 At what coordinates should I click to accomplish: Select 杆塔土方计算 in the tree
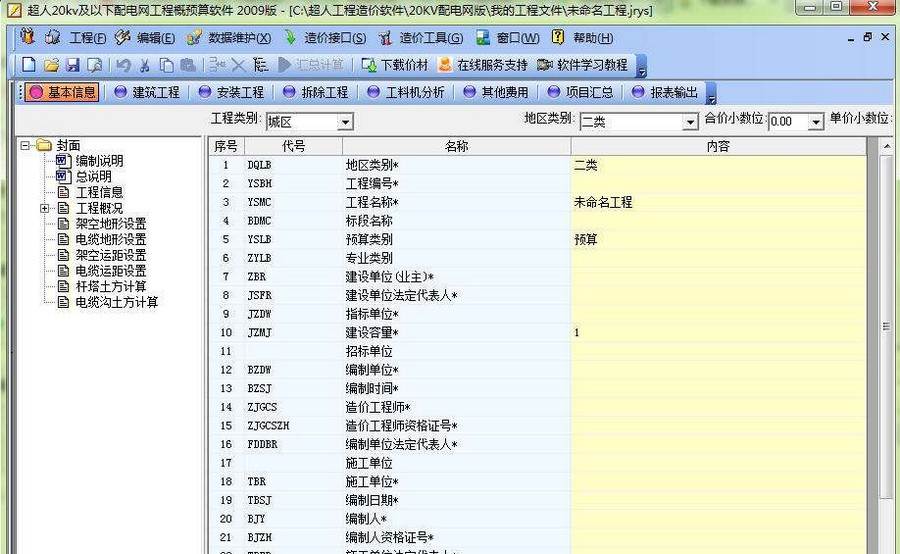(111, 286)
